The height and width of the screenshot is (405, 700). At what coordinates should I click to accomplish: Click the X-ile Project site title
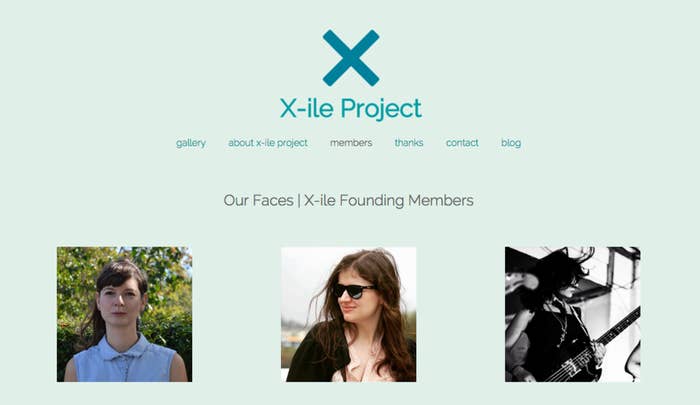click(350, 109)
